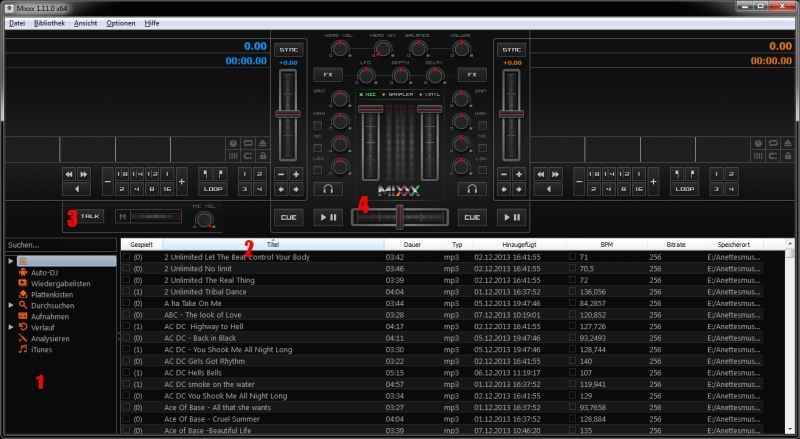Open Aufnahmen in the library sidebar
Image resolution: width=800 pixels, height=439 pixels.
click(x=49, y=316)
